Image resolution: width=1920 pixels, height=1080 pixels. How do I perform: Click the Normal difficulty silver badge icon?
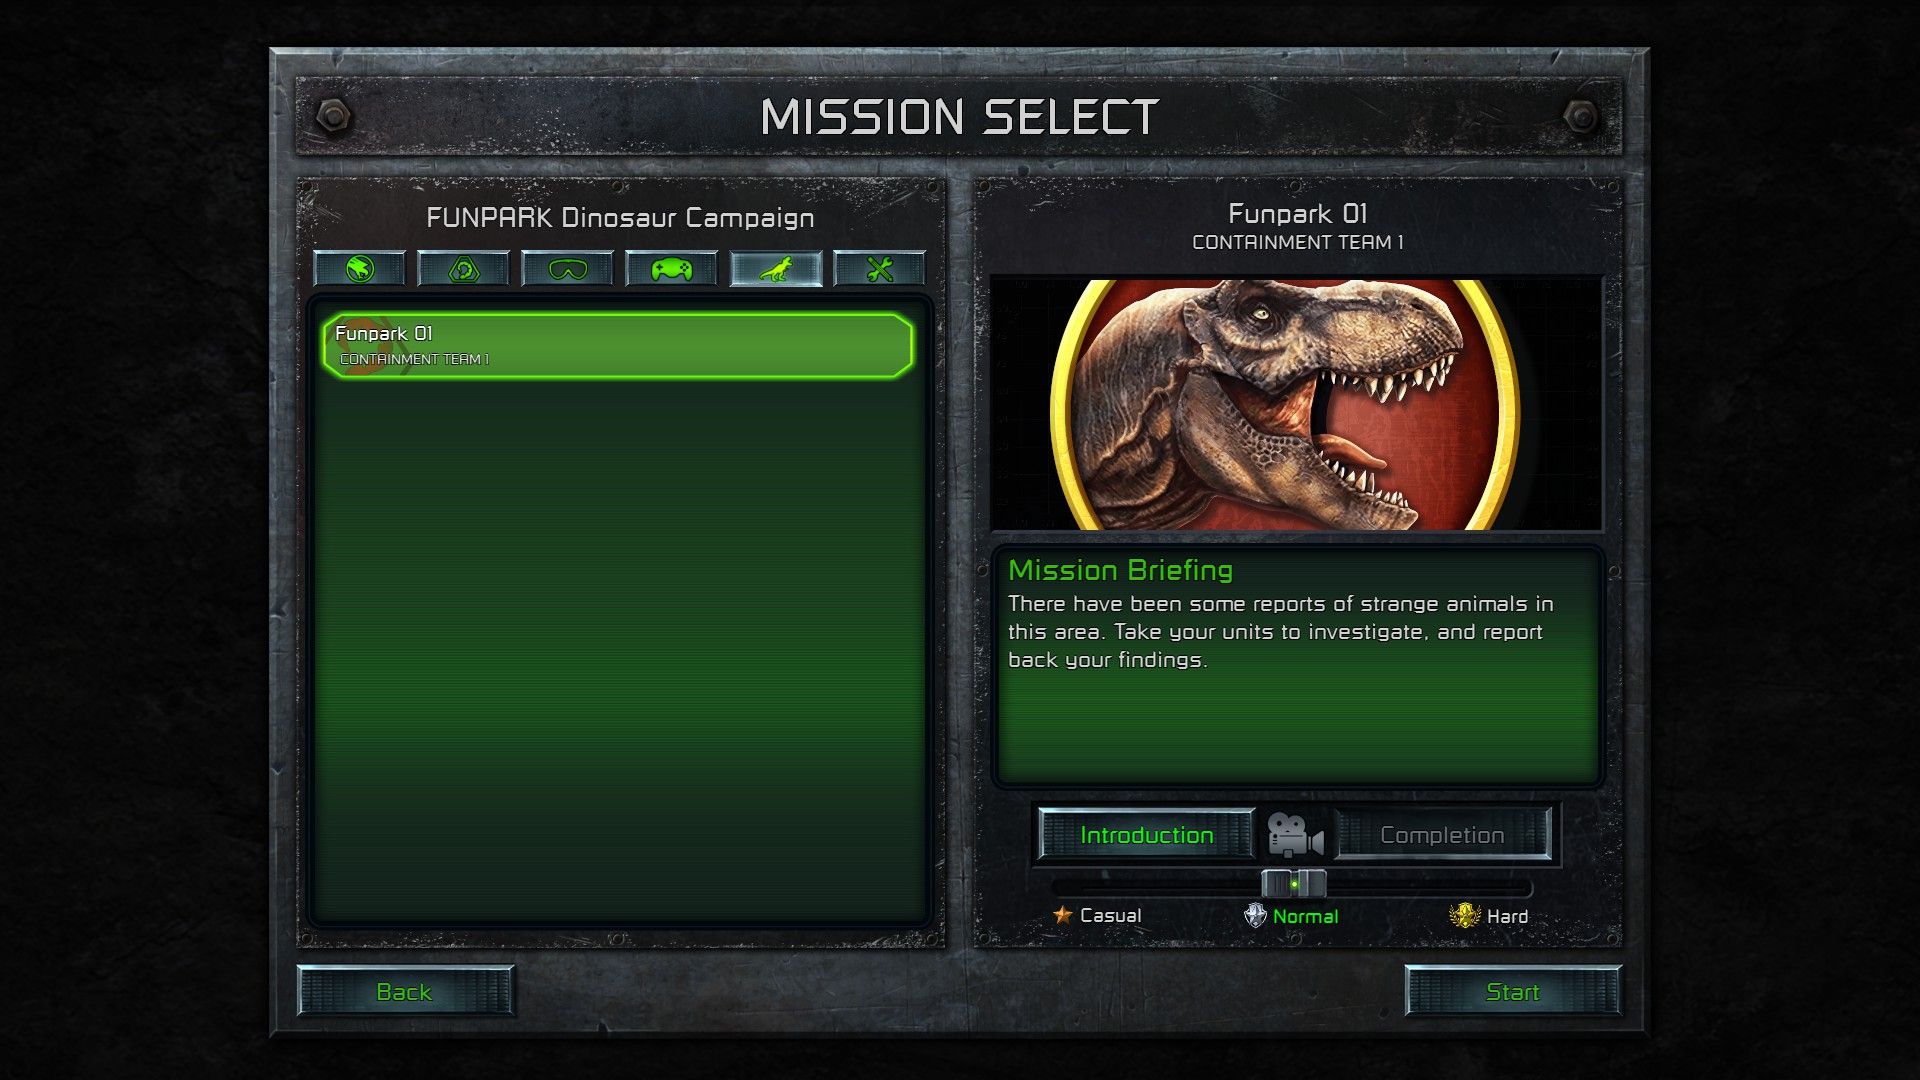[1255, 916]
